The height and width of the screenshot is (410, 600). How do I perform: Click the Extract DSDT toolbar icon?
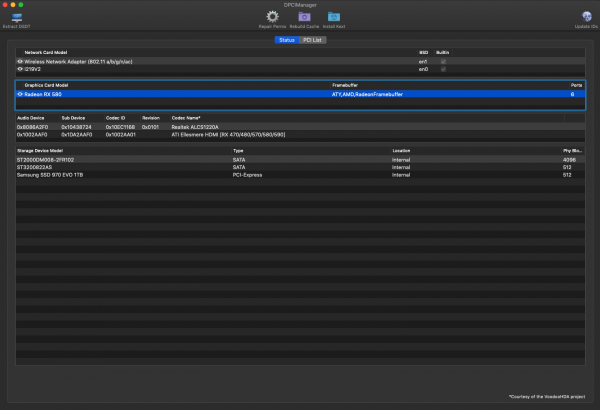click(16, 16)
